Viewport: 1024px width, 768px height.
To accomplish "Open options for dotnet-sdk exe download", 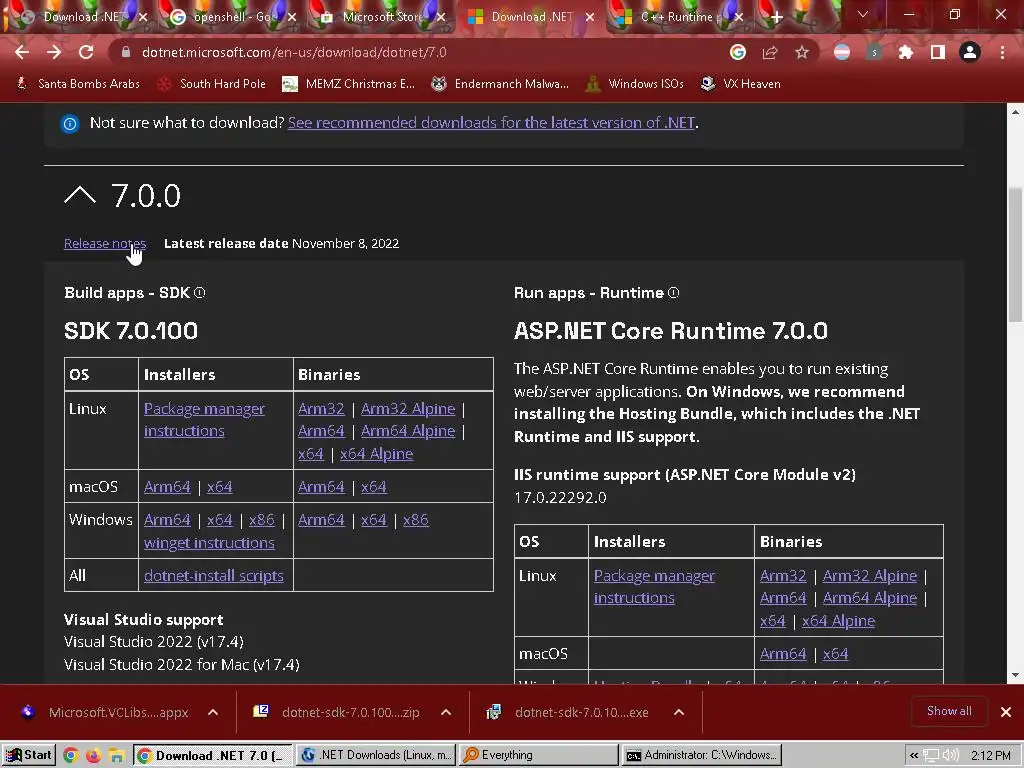I will click(679, 712).
